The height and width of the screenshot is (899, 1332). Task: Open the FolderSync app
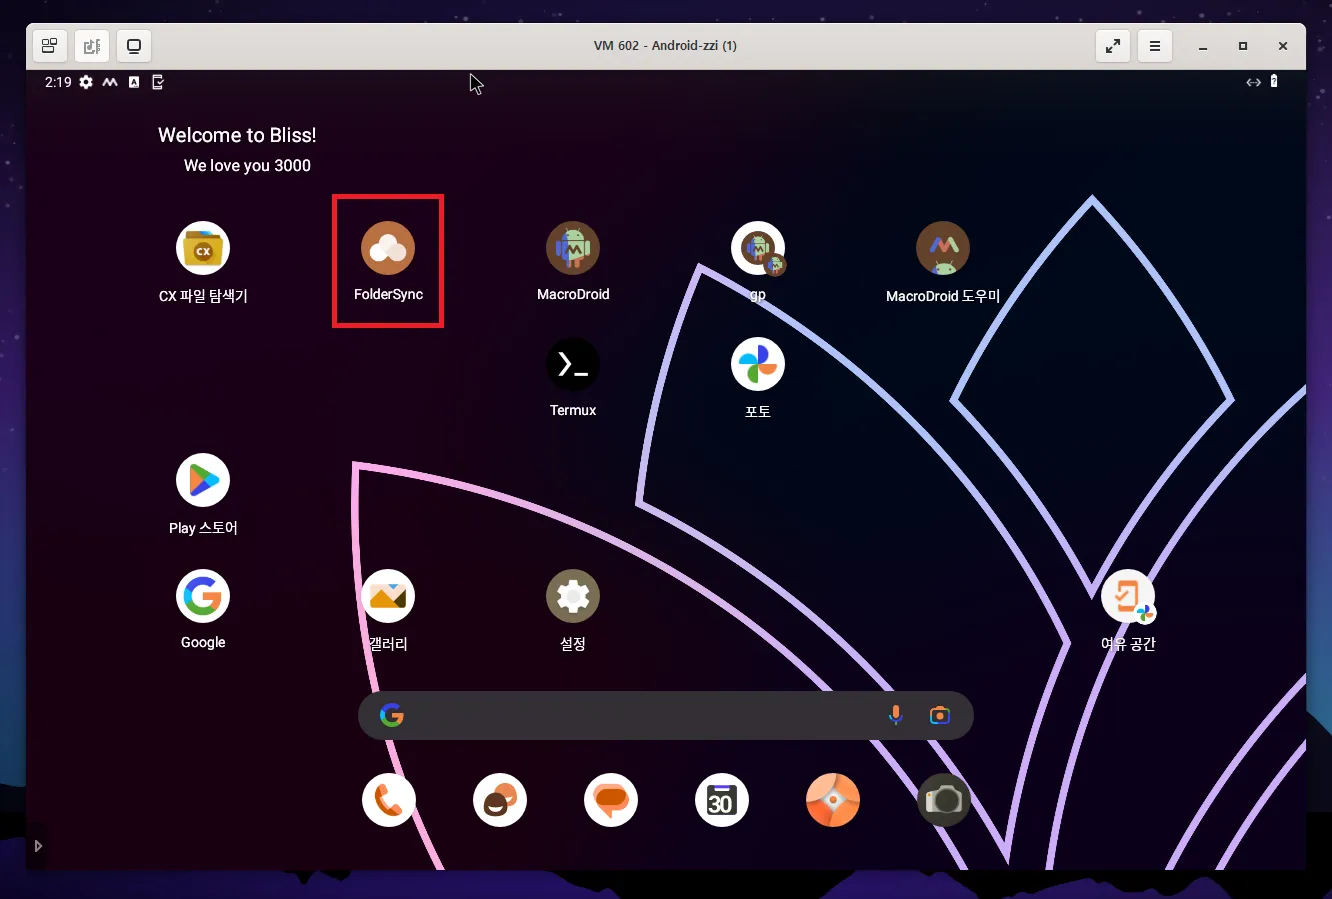[x=387, y=248]
